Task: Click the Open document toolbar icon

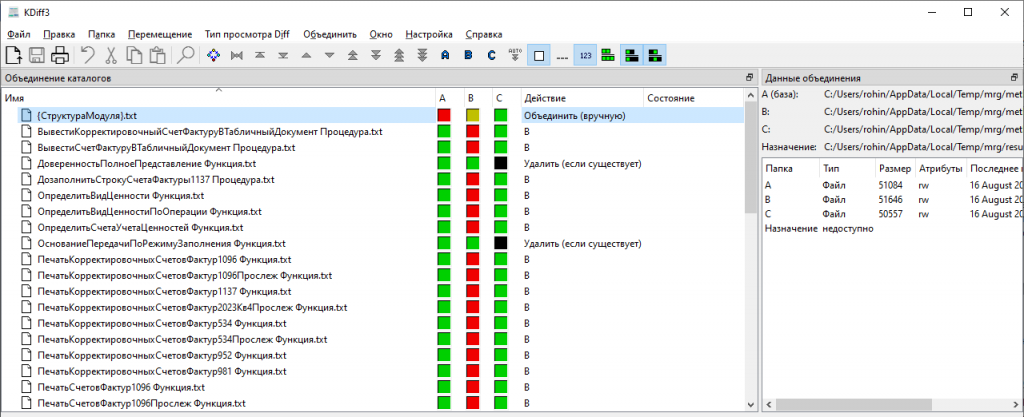Action: pos(14,55)
